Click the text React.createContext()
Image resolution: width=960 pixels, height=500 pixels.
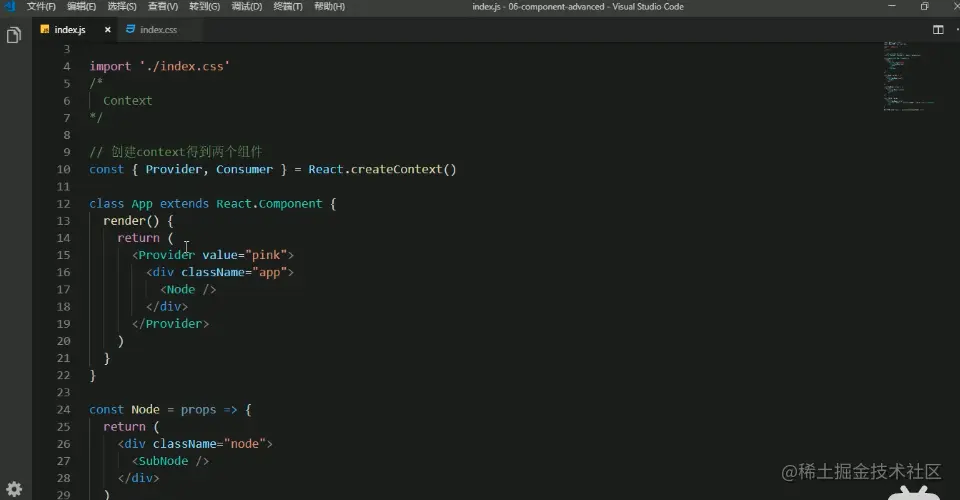point(382,170)
